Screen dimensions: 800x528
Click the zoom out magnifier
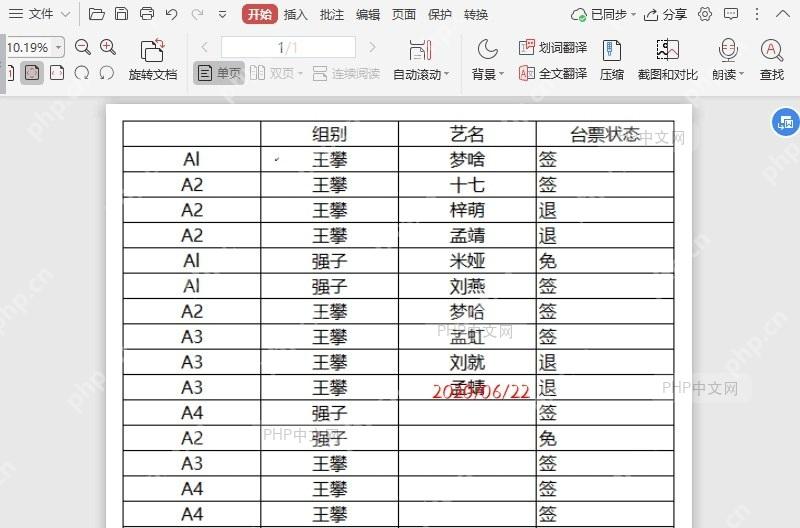point(82,47)
